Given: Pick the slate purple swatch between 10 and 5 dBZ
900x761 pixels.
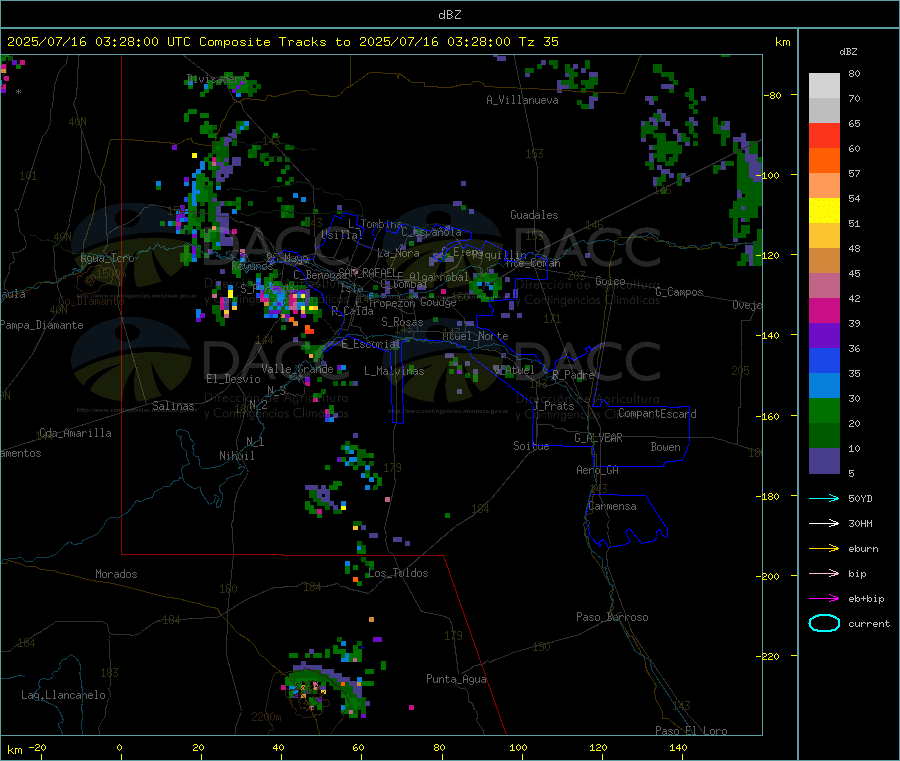Looking at the screenshot, I should pos(824,461).
